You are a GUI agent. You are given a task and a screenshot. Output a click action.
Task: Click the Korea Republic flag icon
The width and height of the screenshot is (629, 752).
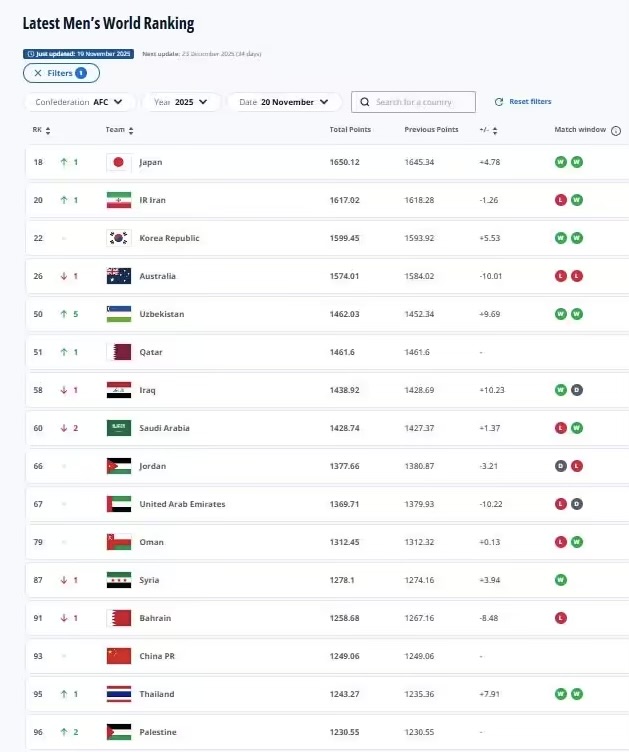coord(119,238)
